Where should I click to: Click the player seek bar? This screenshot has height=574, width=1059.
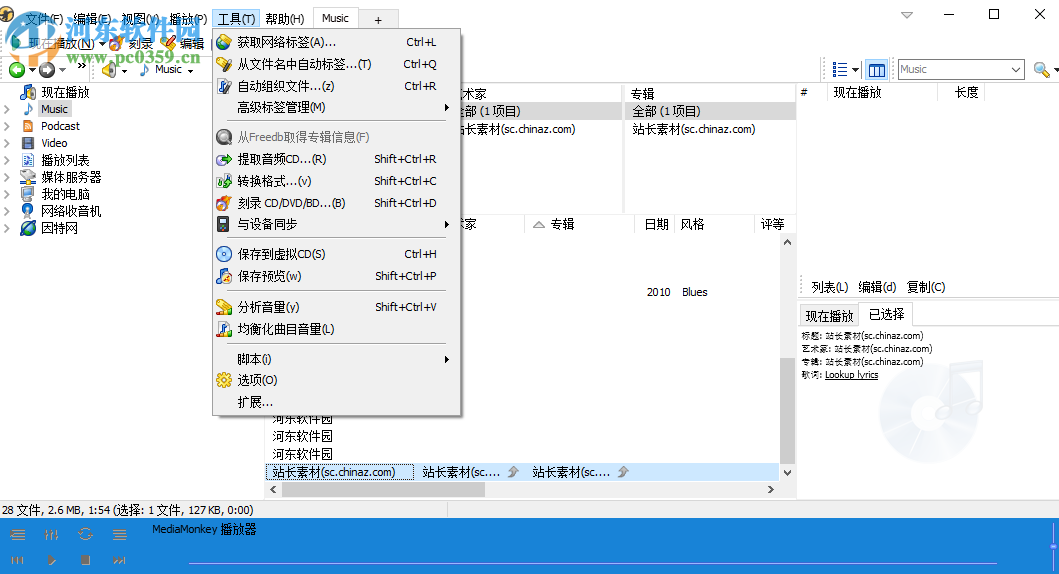tap(592, 563)
